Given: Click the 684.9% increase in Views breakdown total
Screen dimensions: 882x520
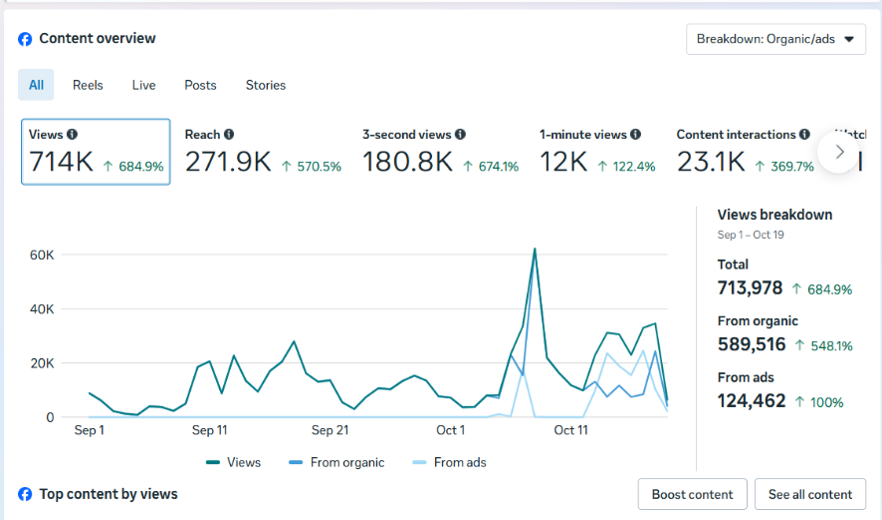Looking at the screenshot, I should click(x=822, y=289).
